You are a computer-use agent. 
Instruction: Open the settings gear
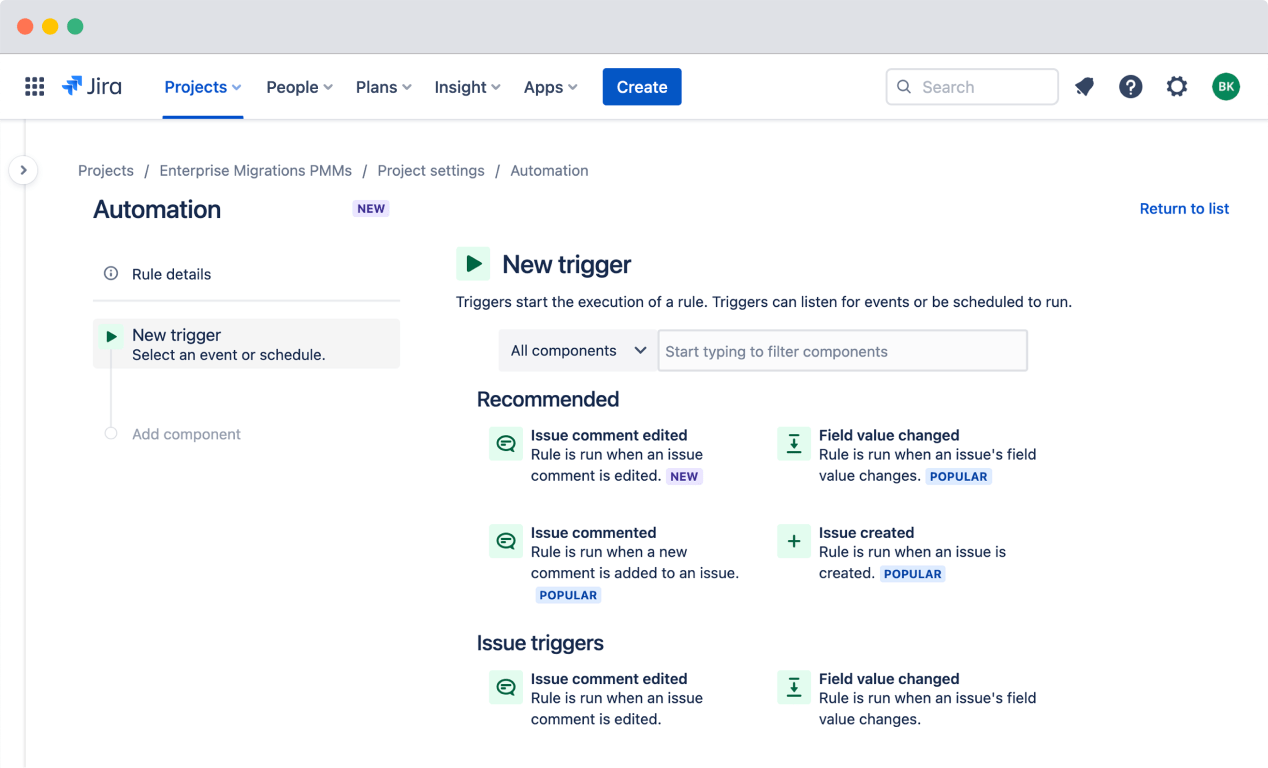1177,87
